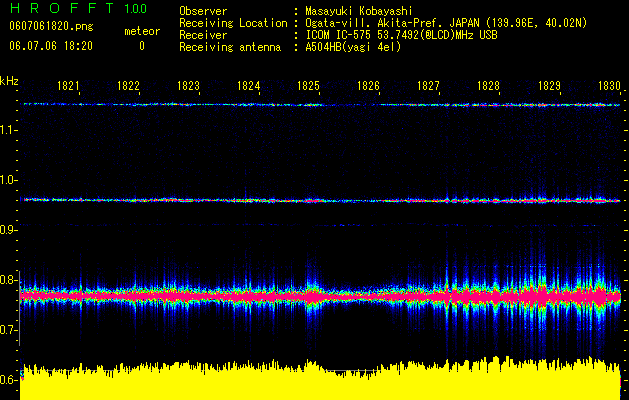Screen dimensions: 629x400
Task: Click the 0.8 kHz axis label
Action: (x=9, y=280)
